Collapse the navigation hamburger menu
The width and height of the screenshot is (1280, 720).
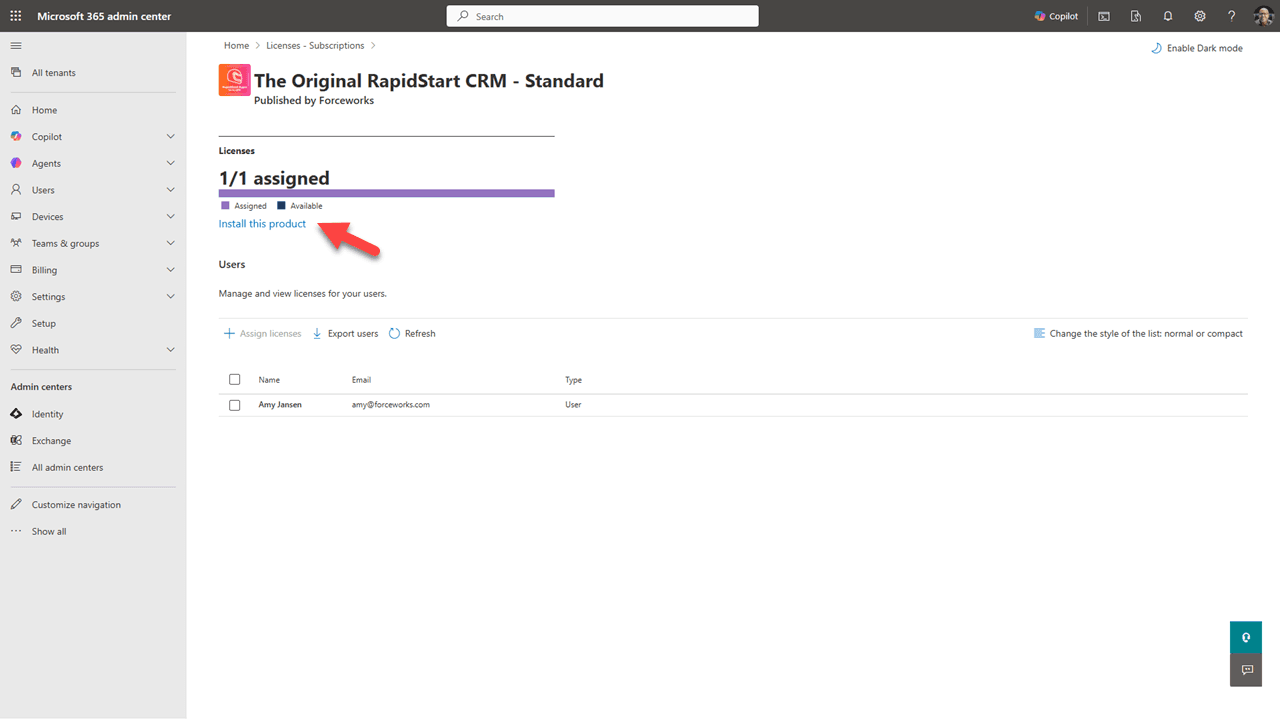click(x=16, y=46)
